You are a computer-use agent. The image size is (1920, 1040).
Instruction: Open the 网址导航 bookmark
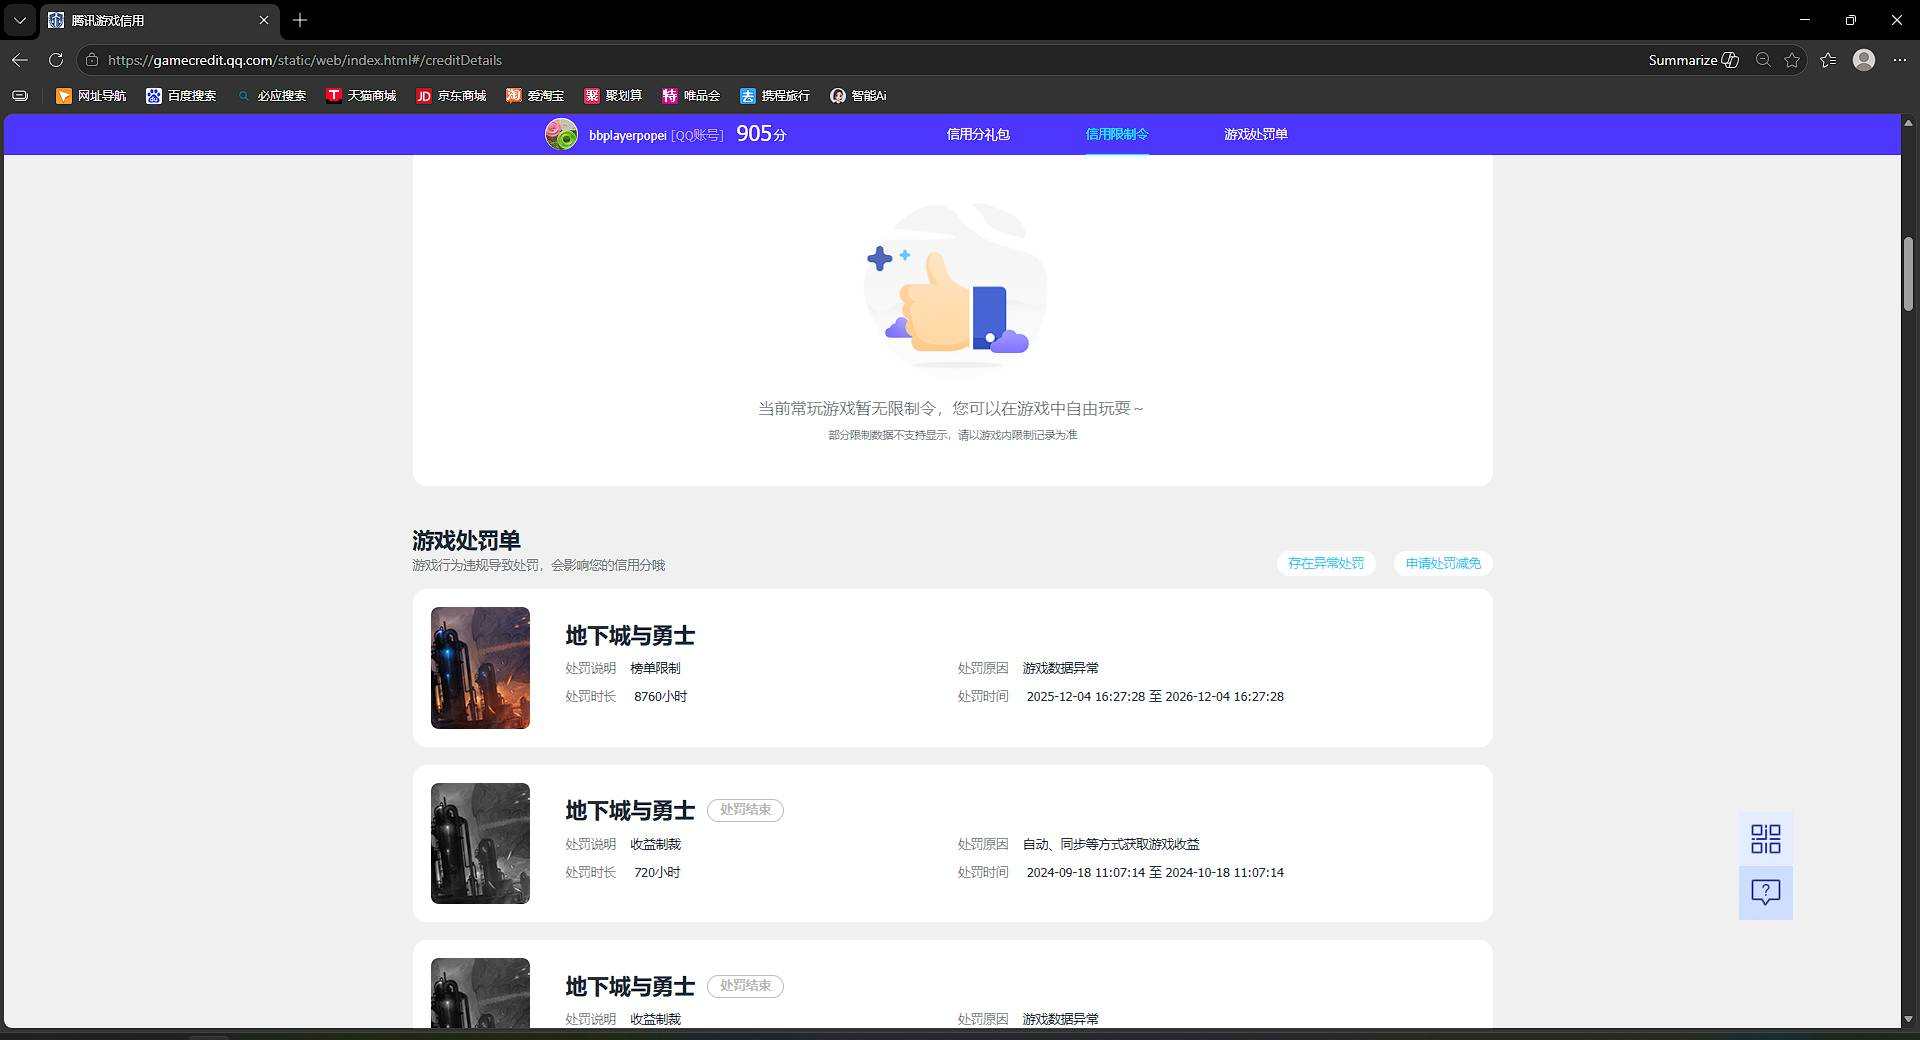coord(91,96)
